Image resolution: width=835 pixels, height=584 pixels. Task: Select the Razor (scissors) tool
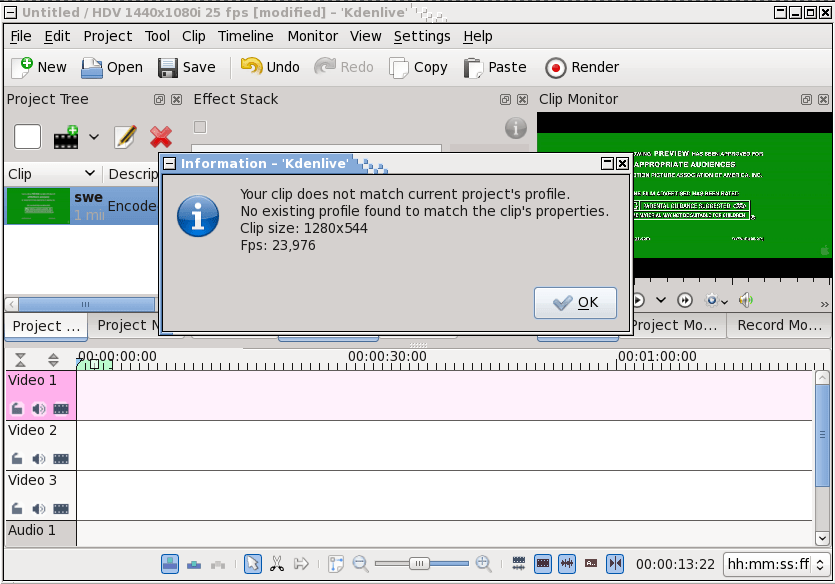coord(277,563)
